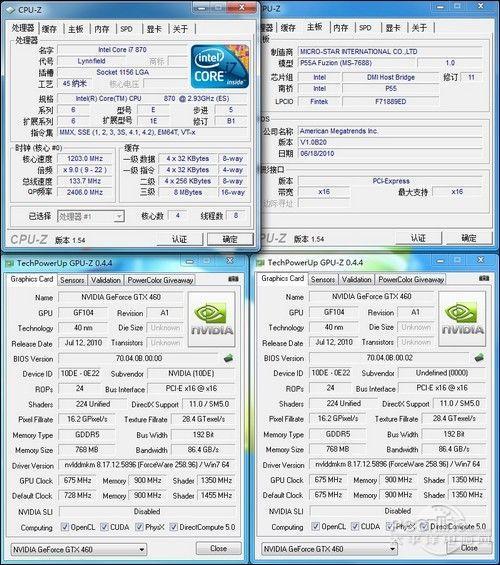Open Validation tab in right GPU-Z
The width and height of the screenshot is (500, 565).
(x=357, y=279)
